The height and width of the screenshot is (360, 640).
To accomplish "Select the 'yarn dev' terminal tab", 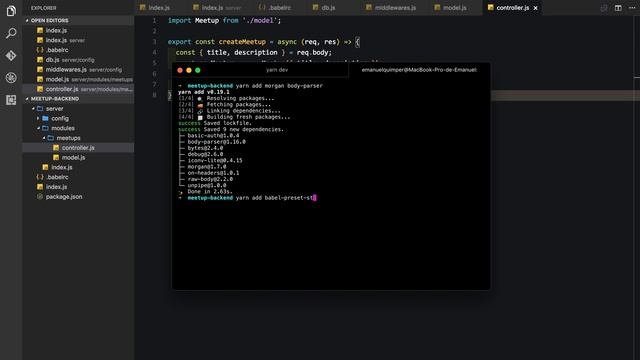I will (277, 70).
